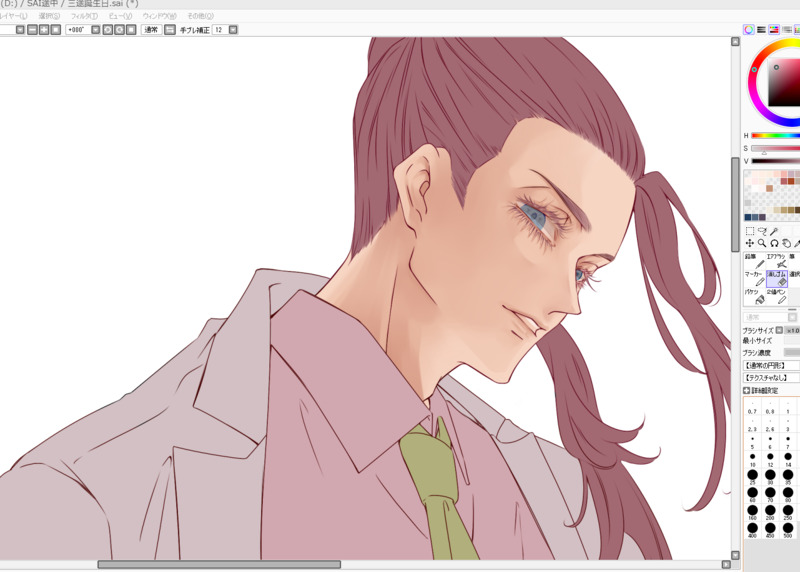800x572 pixels.
Task: Select brush size 70 preset
Action: [770, 494]
